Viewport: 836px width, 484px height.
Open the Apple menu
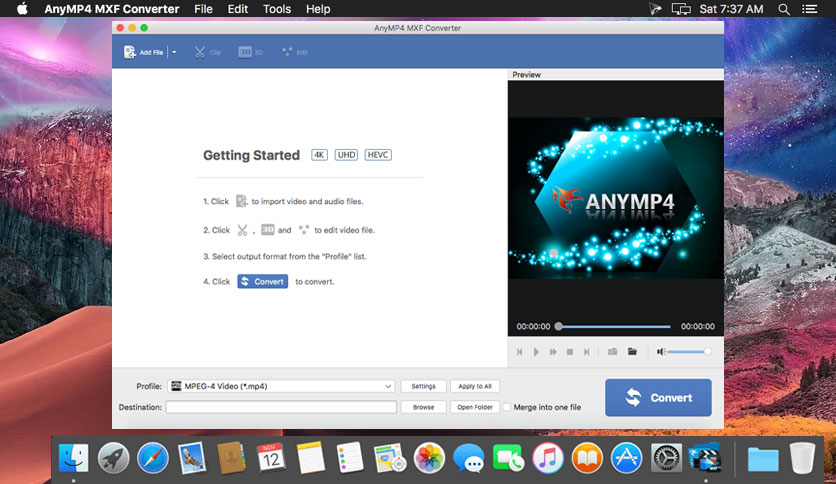22,9
